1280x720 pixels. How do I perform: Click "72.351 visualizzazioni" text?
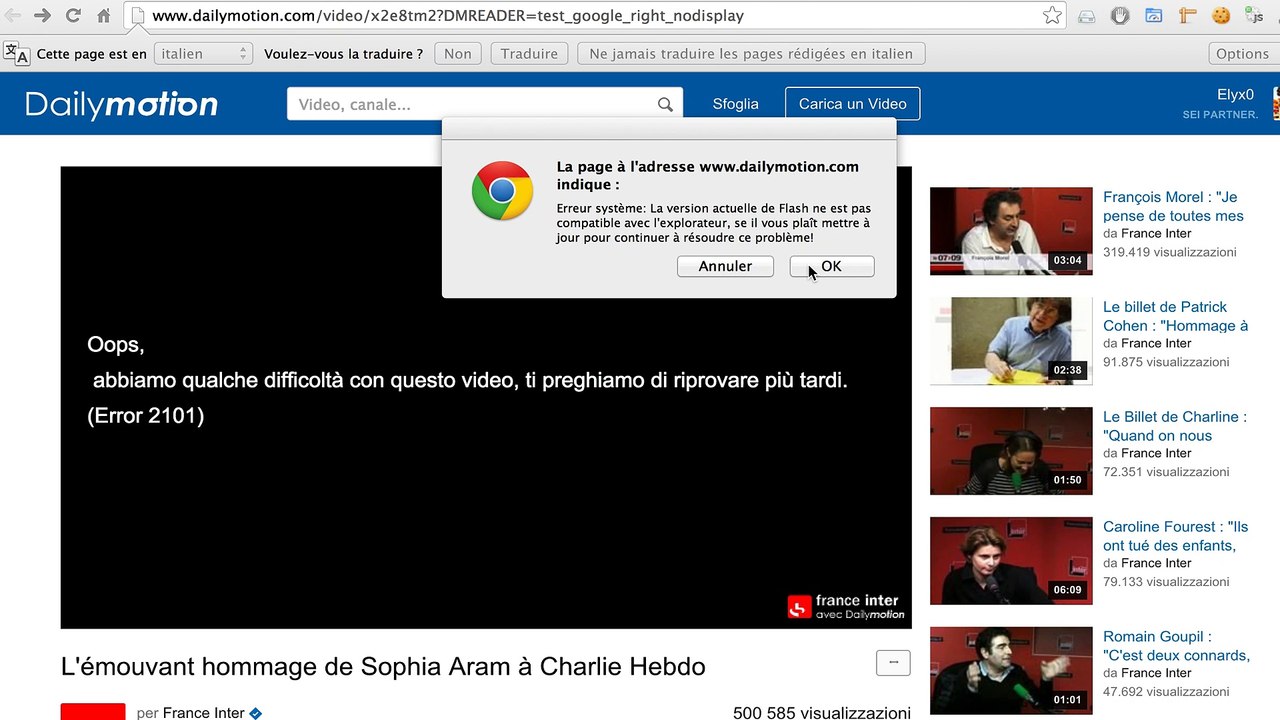point(1166,472)
